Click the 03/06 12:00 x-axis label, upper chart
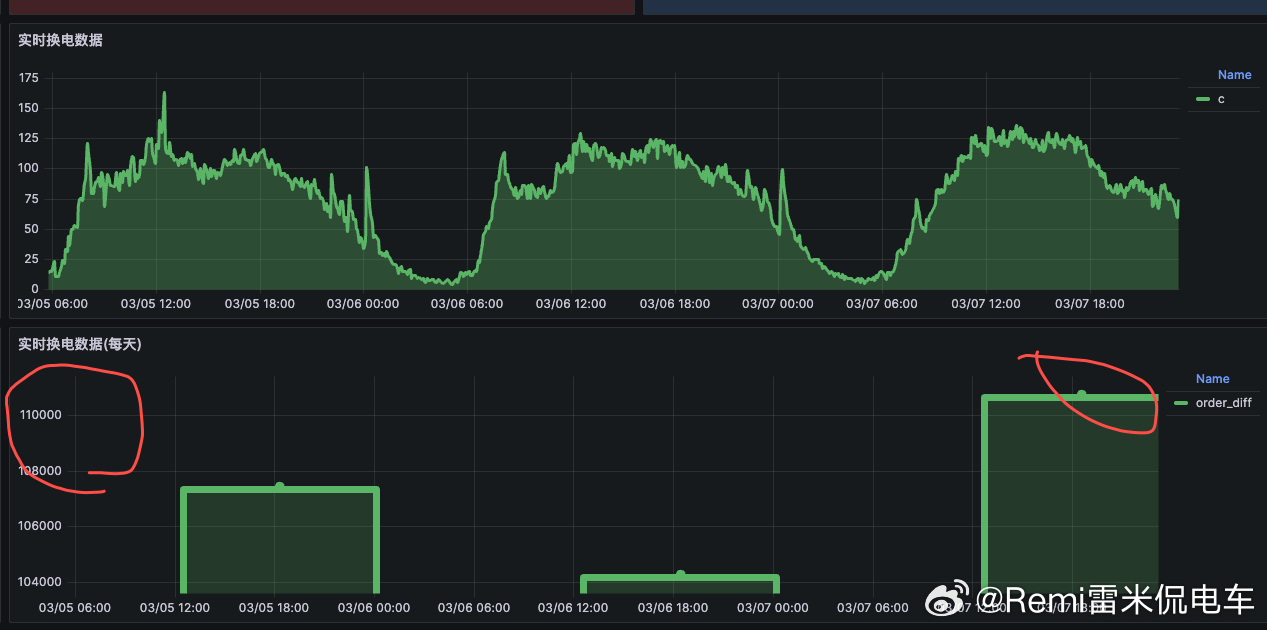Viewport: 1267px width, 630px height. point(570,304)
